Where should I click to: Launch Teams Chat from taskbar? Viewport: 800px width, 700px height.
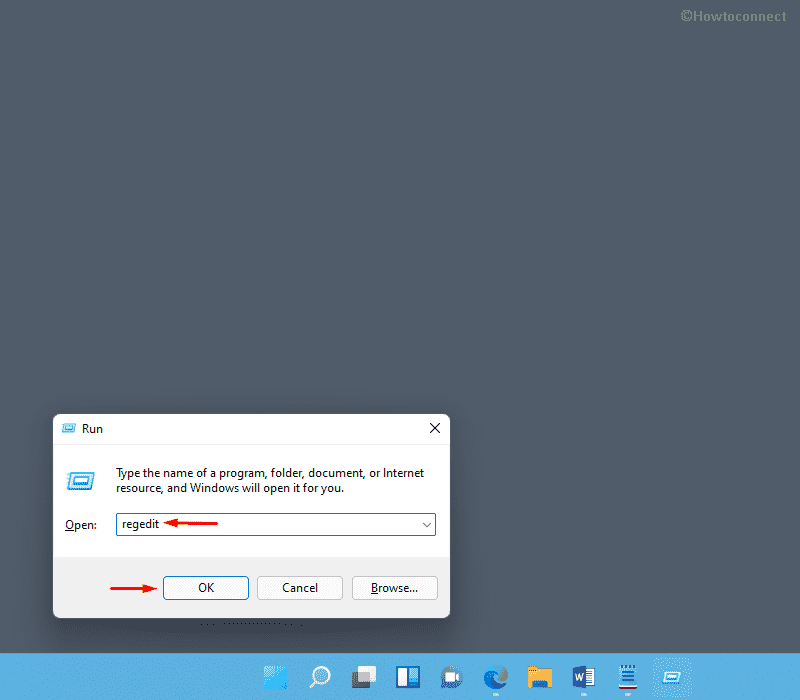[452, 677]
